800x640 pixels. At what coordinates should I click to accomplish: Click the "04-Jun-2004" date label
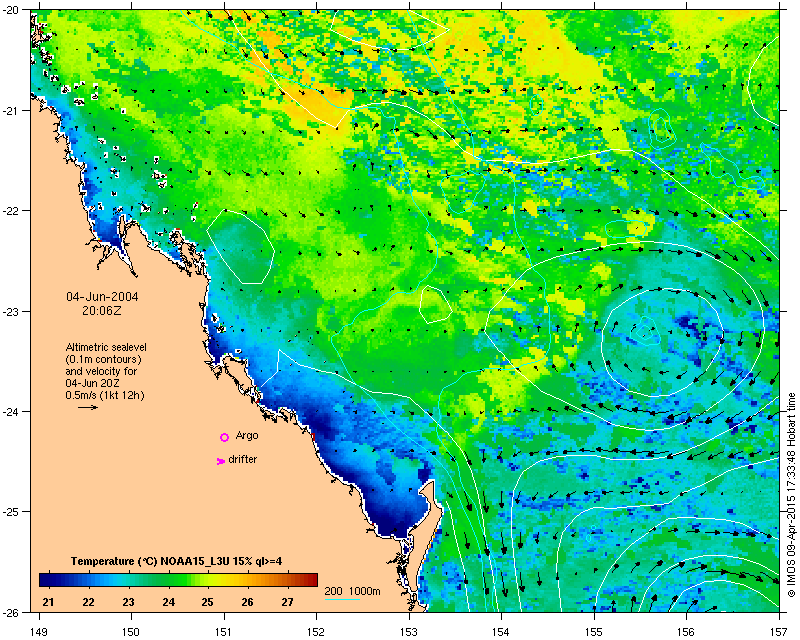(x=102, y=297)
